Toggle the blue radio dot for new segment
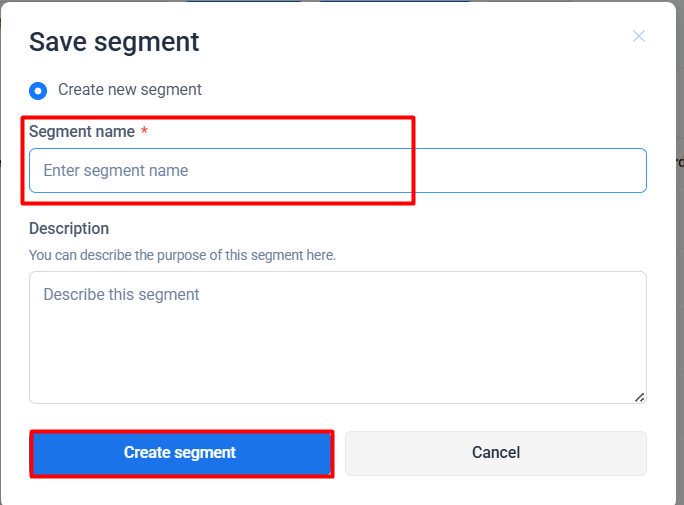The width and height of the screenshot is (684, 505). 38,90
